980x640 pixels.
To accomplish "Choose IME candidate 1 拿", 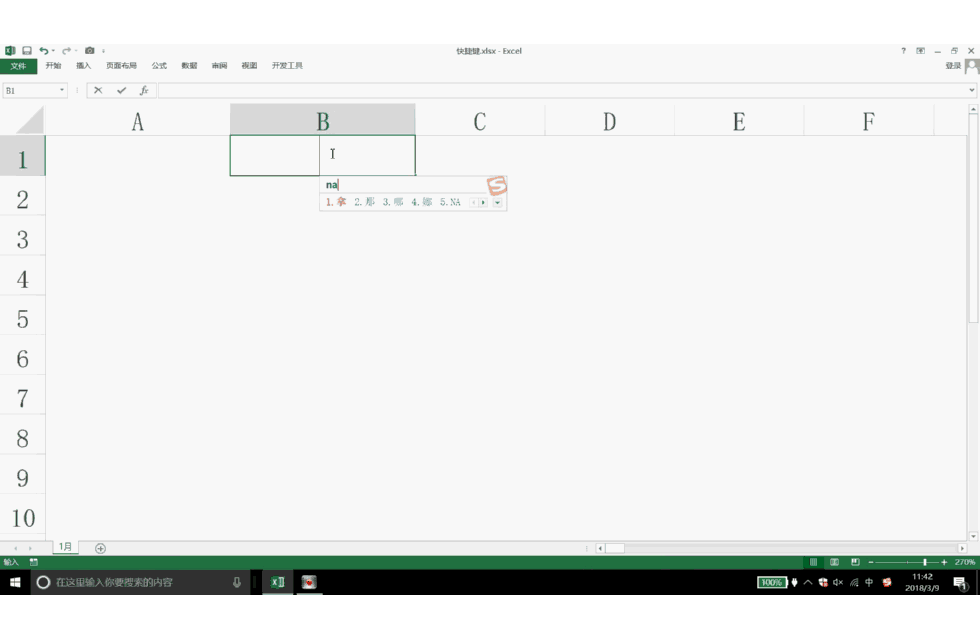I will coord(336,202).
